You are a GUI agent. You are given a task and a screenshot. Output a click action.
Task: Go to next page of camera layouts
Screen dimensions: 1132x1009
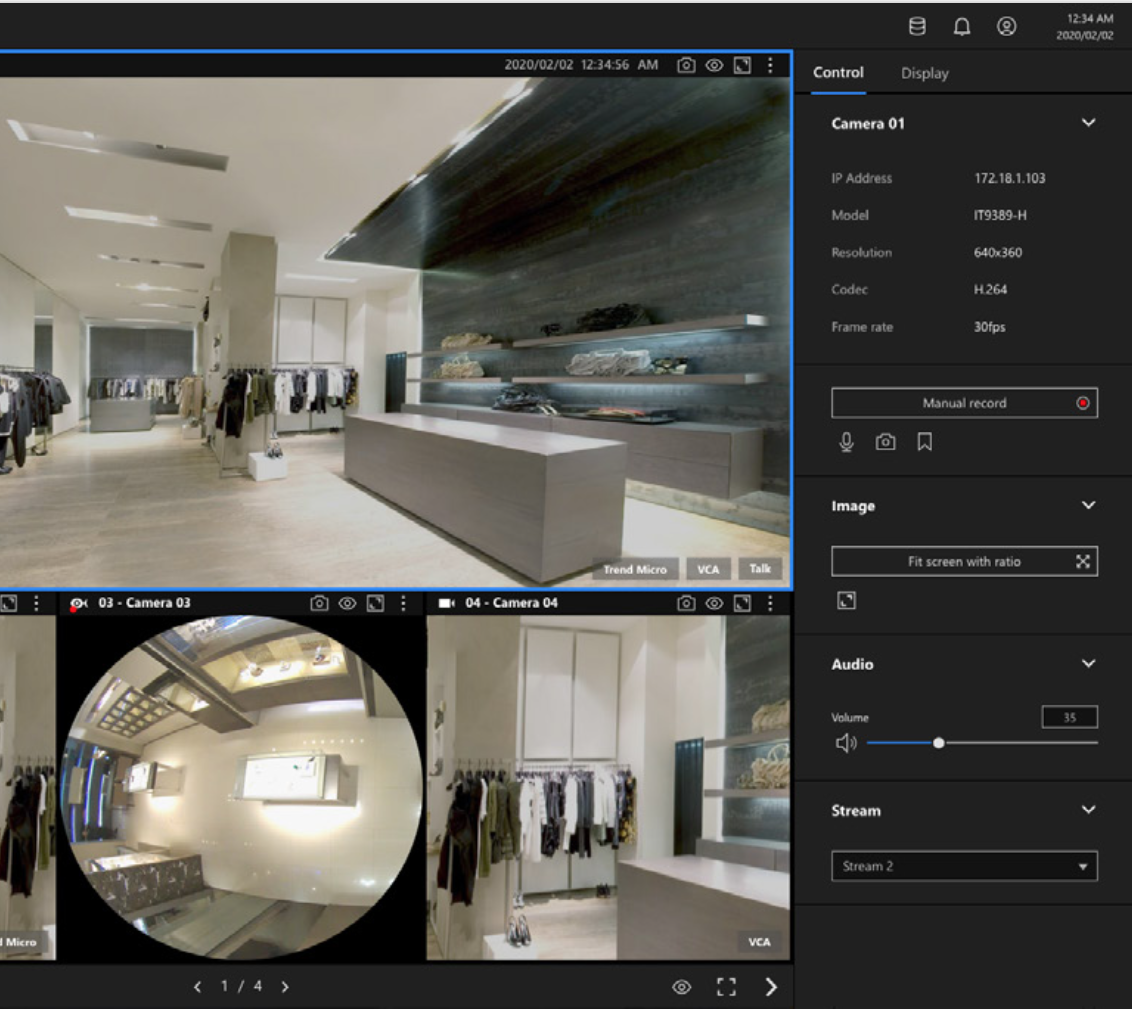coord(285,987)
